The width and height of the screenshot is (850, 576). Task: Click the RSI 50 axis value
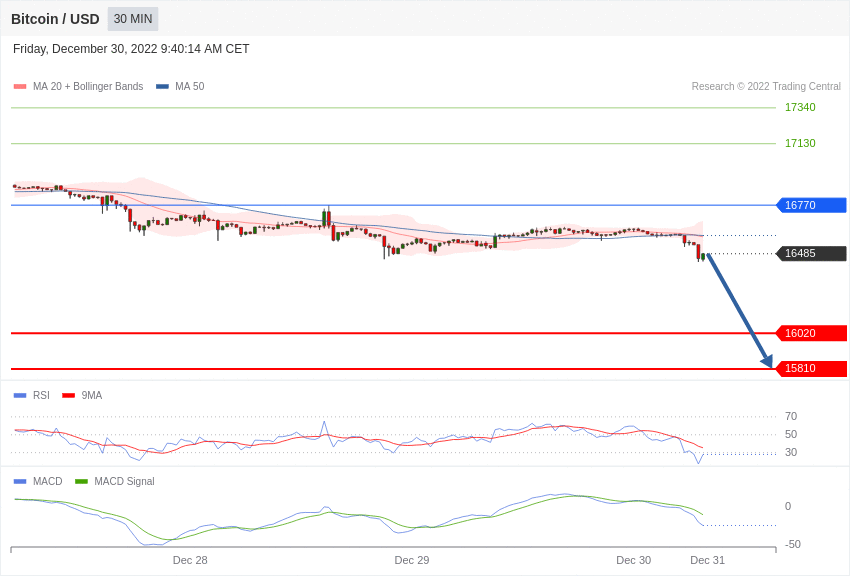(791, 434)
